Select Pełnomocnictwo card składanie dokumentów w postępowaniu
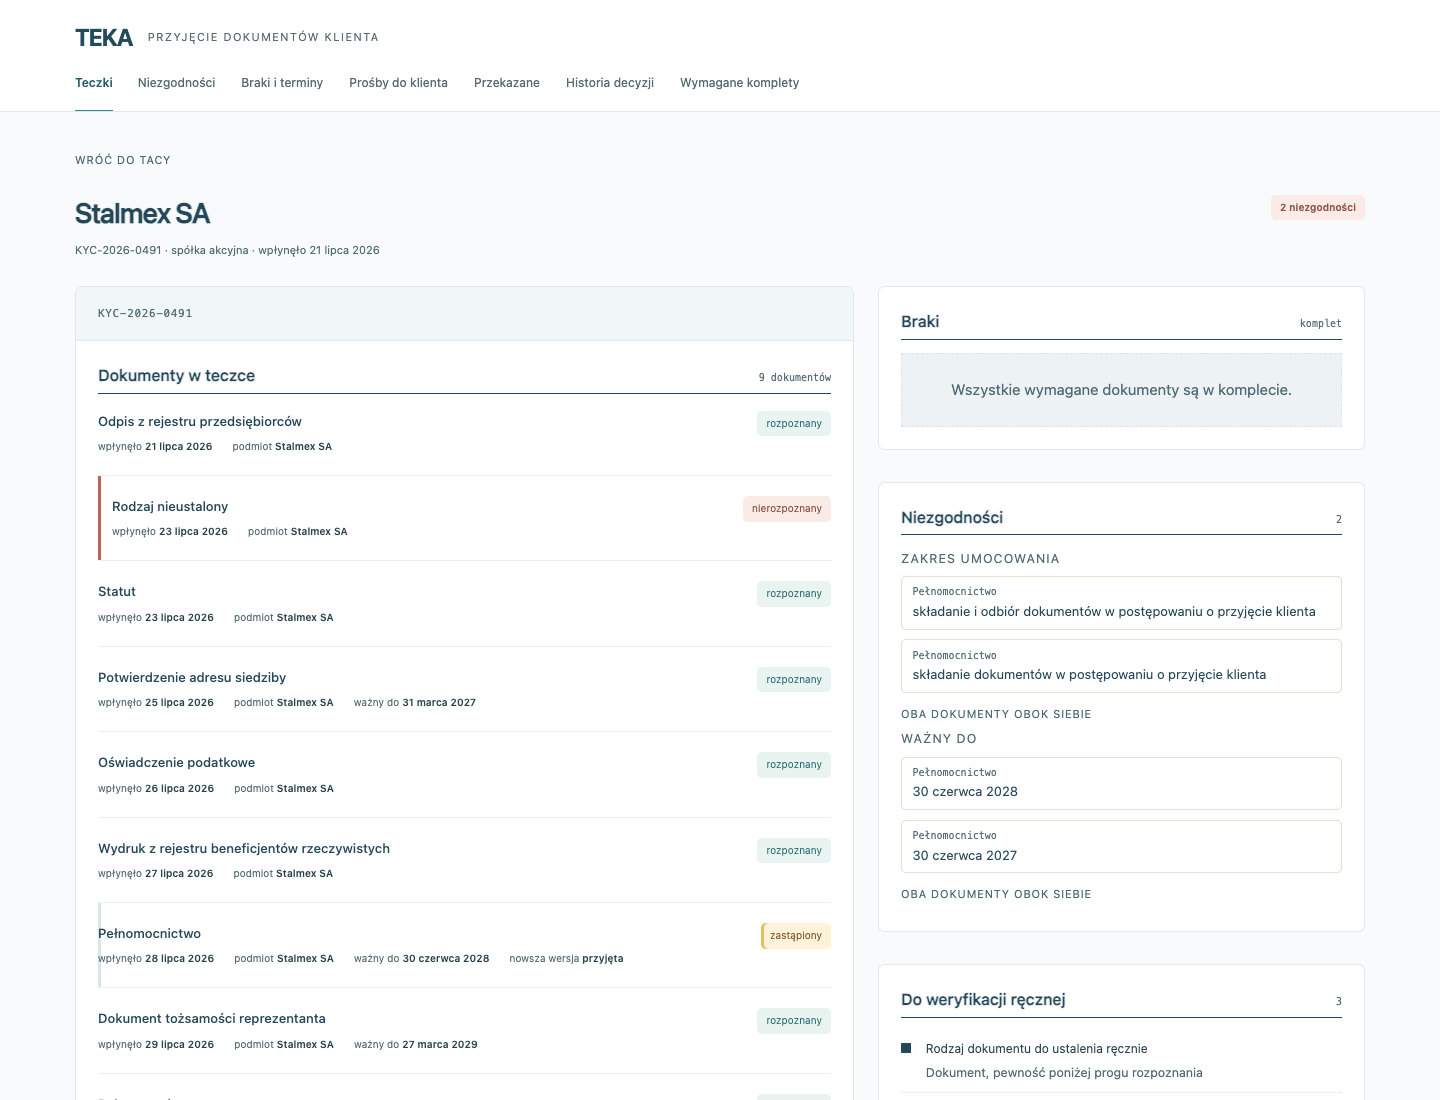The width and height of the screenshot is (1440, 1100). click(x=1121, y=666)
